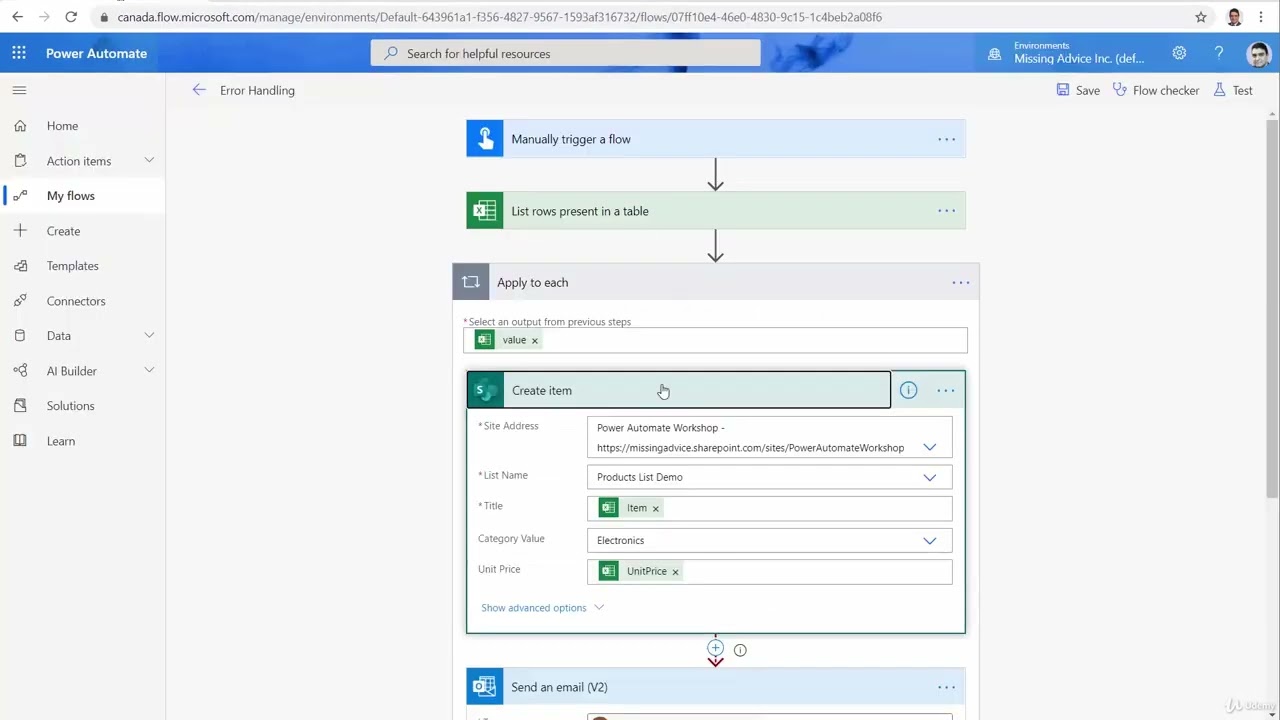Collapse the left navigation hamburger menu
This screenshot has height=720, width=1280.
click(x=19, y=90)
